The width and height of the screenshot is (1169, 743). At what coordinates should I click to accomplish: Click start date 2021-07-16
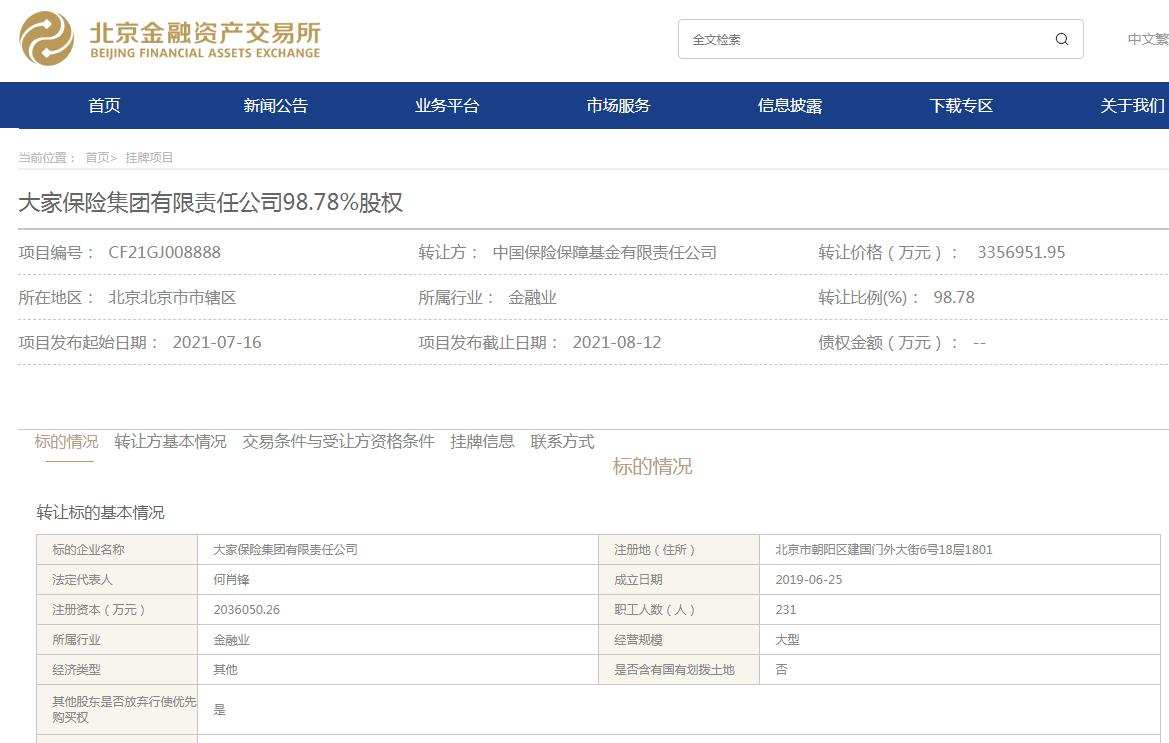[217, 342]
